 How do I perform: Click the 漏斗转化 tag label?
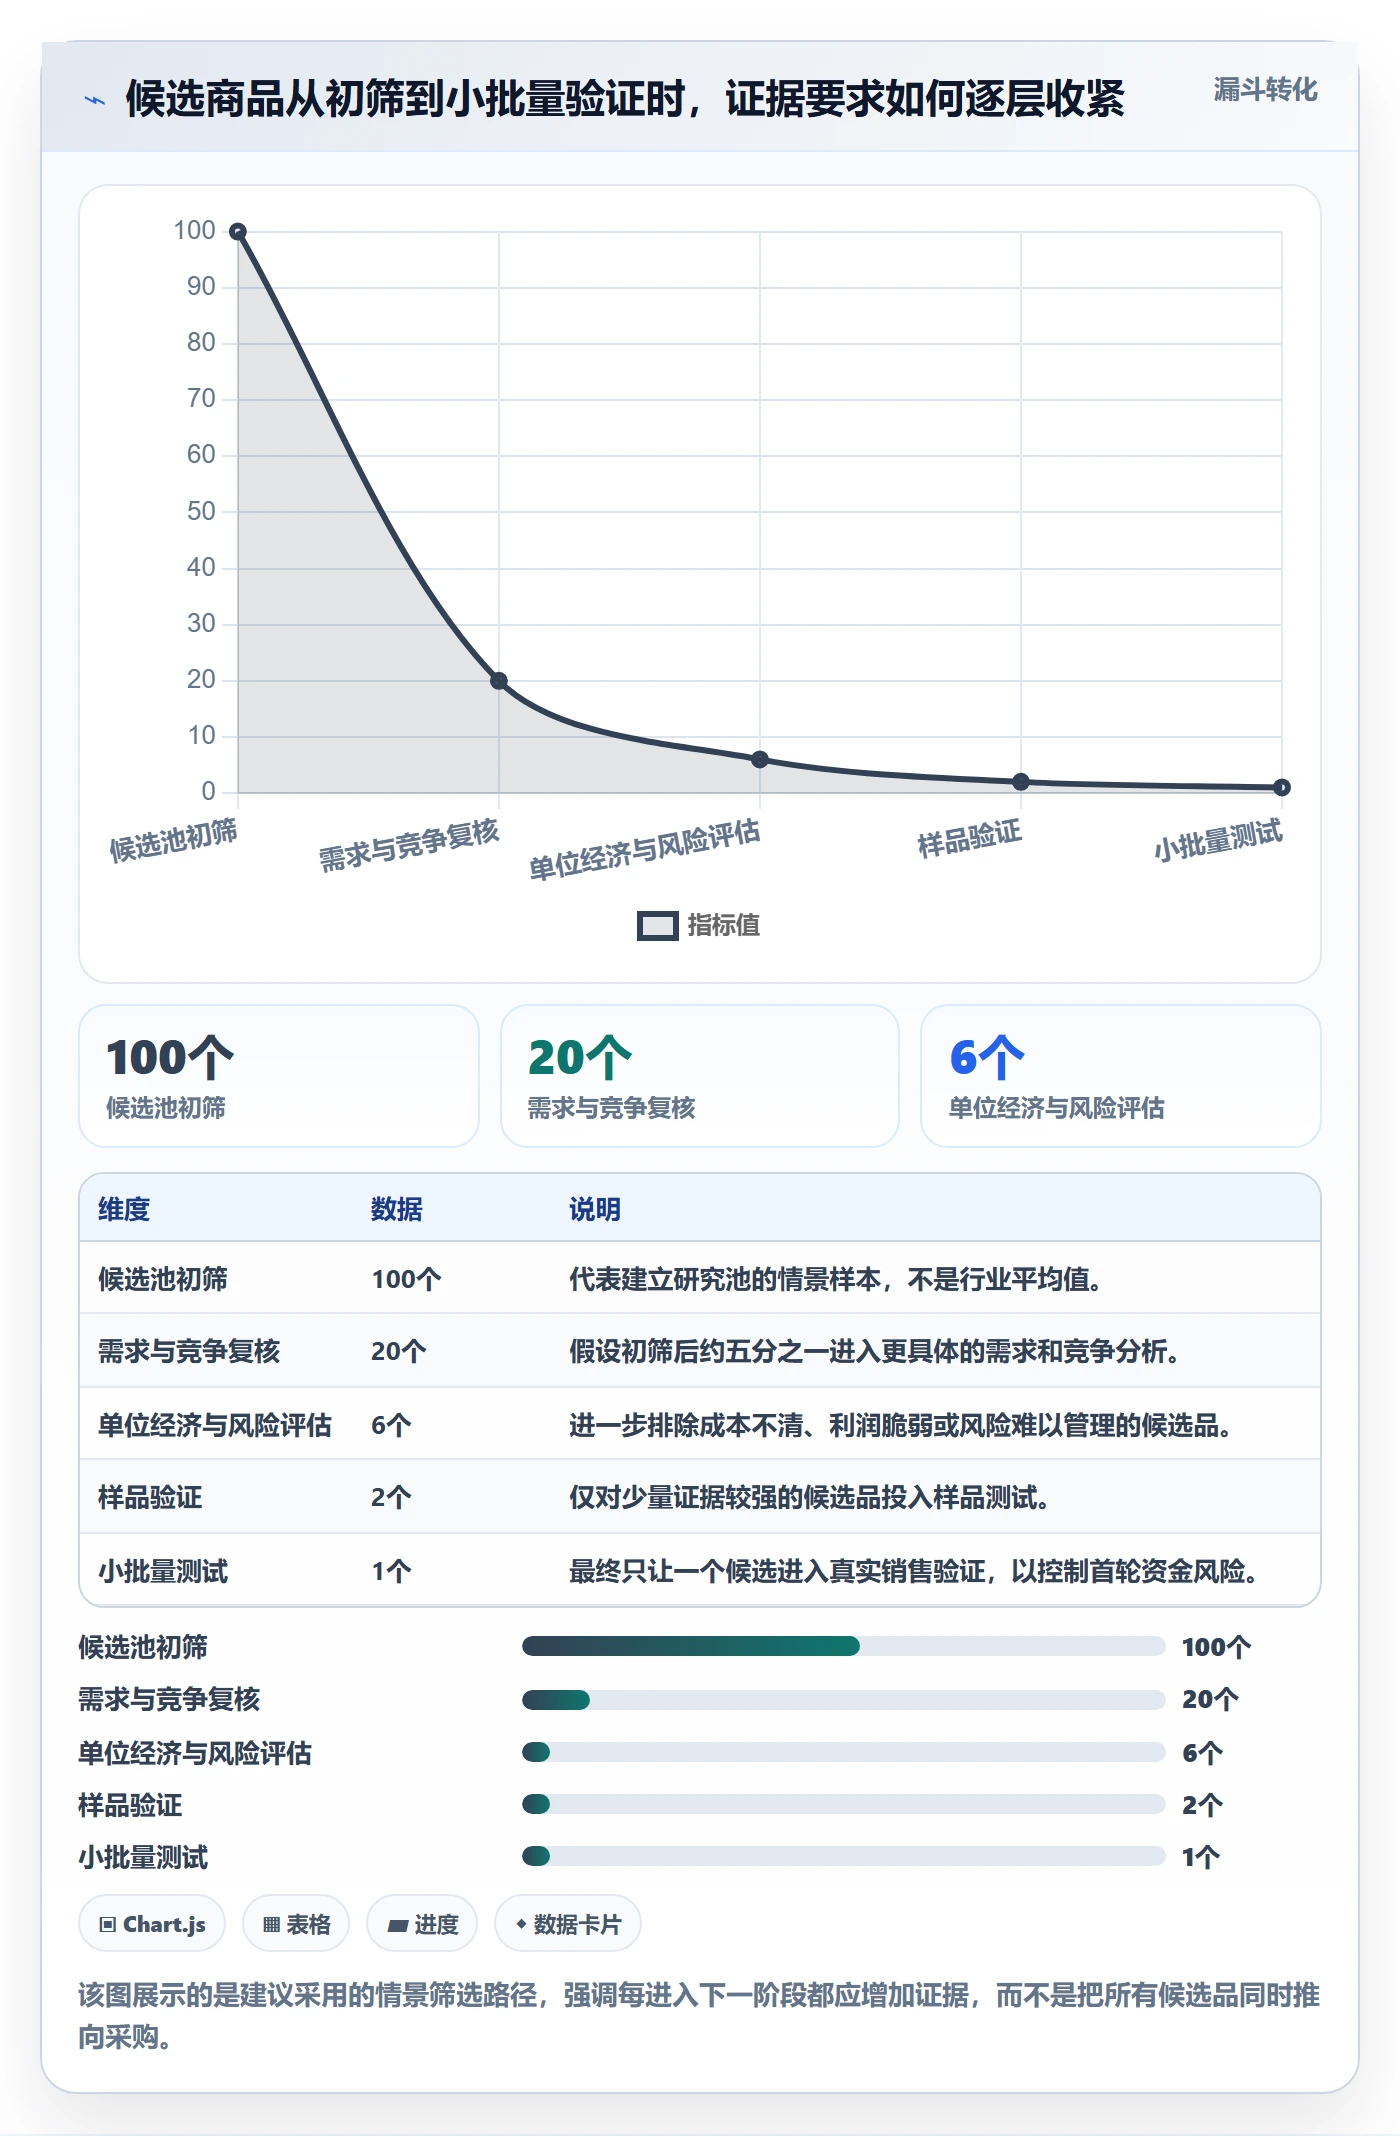[1265, 90]
